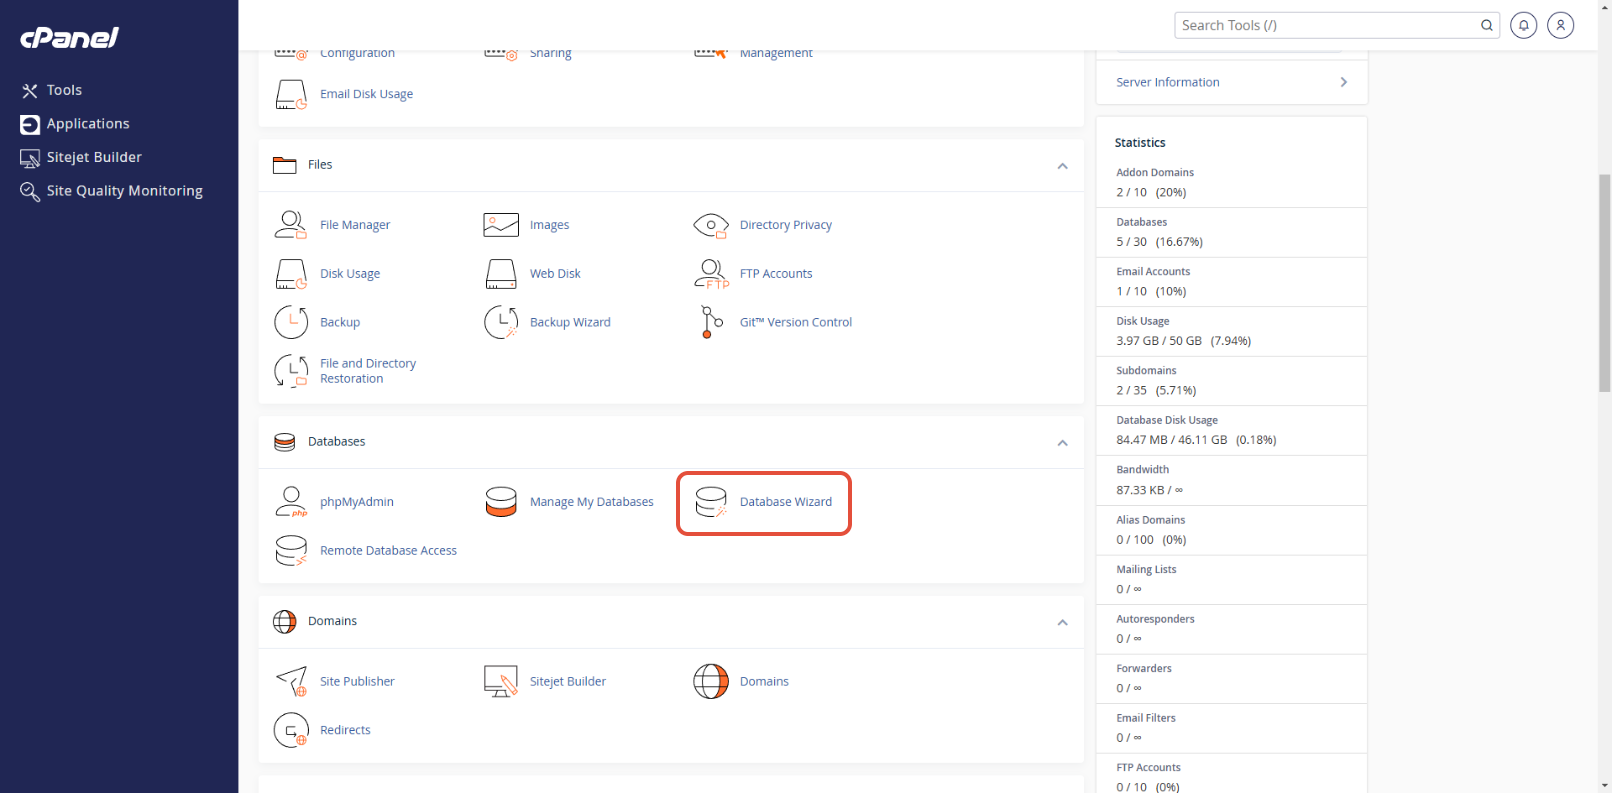Click the Sitejet Builder monitor icon in Domains
This screenshot has width=1612, height=793.
(501, 681)
